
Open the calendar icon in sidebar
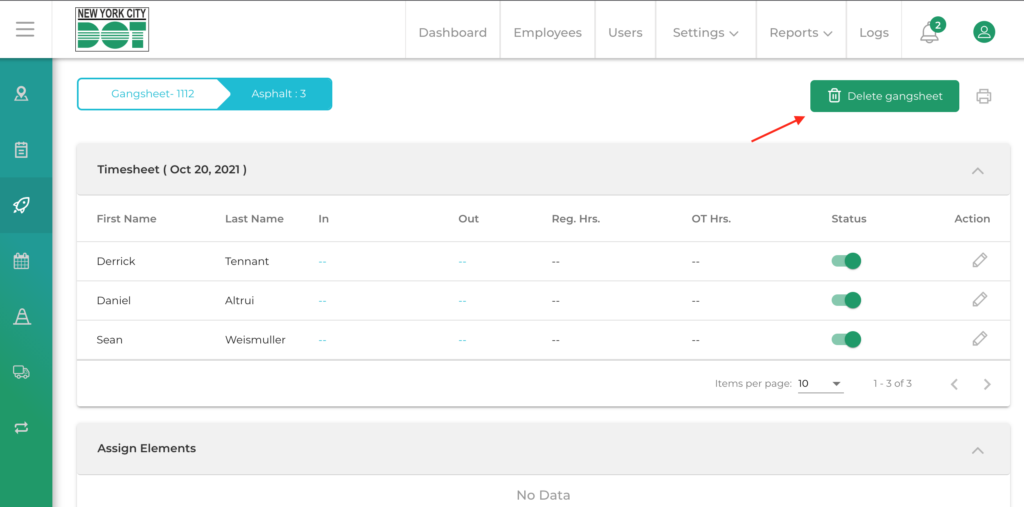[21, 261]
